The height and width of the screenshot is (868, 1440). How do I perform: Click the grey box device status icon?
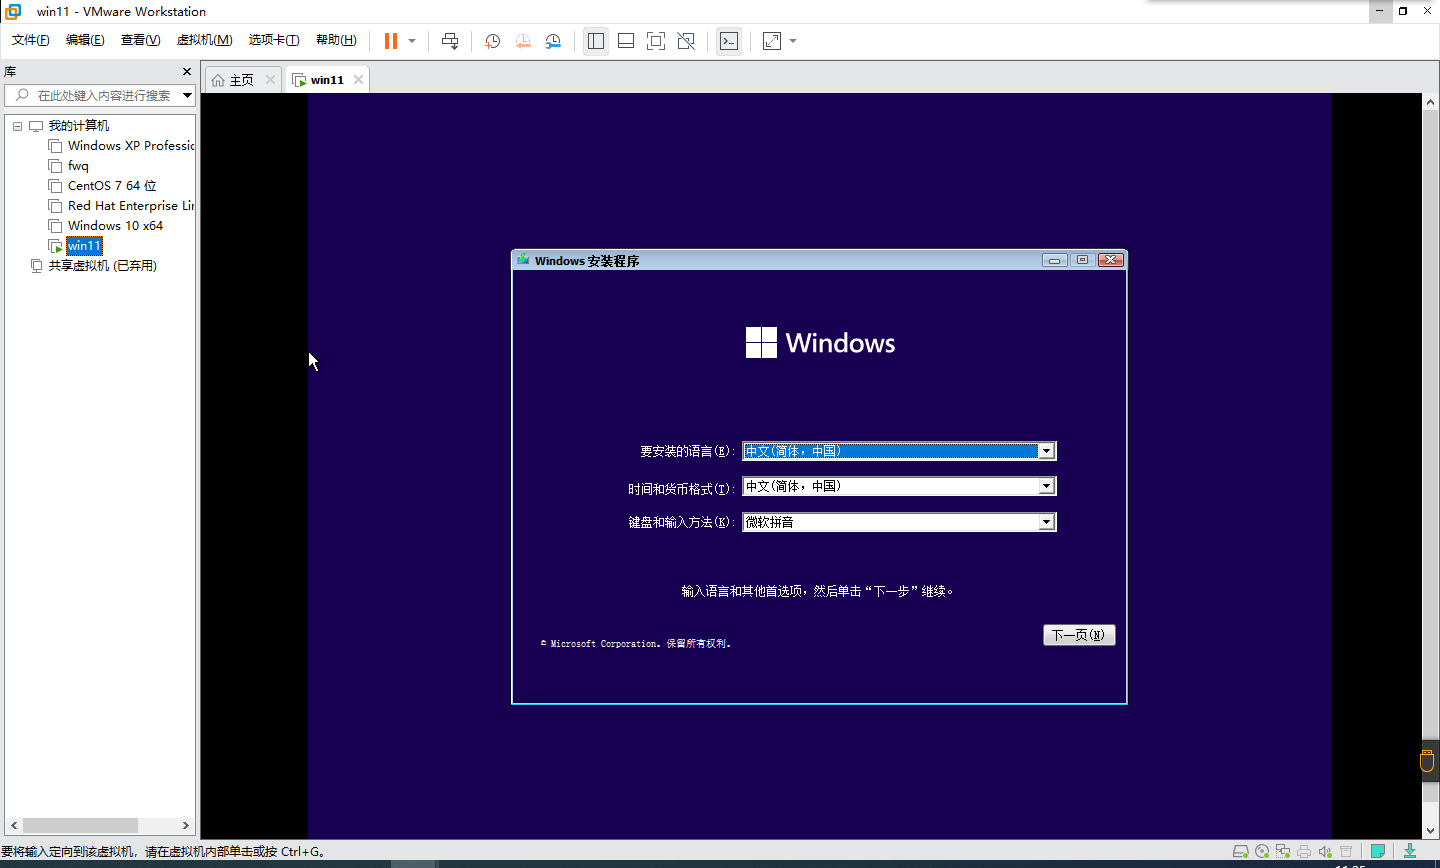pos(1346,852)
